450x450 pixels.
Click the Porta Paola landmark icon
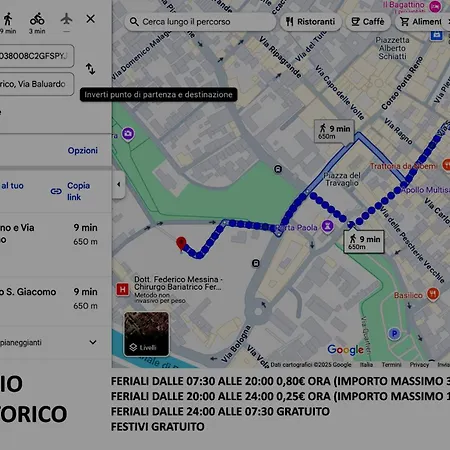click(x=328, y=227)
